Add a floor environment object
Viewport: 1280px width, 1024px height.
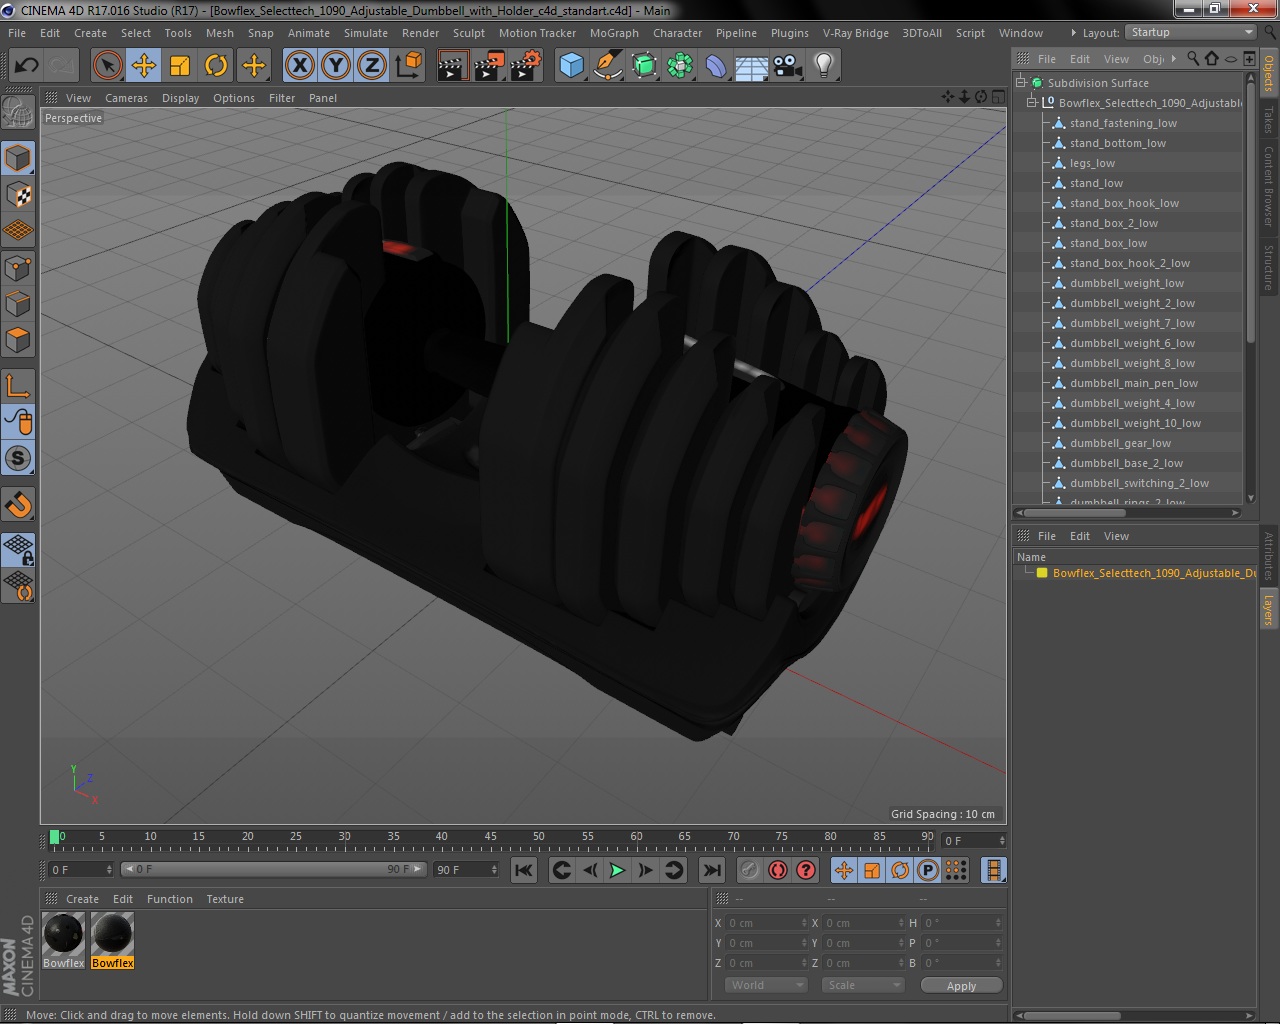point(752,66)
